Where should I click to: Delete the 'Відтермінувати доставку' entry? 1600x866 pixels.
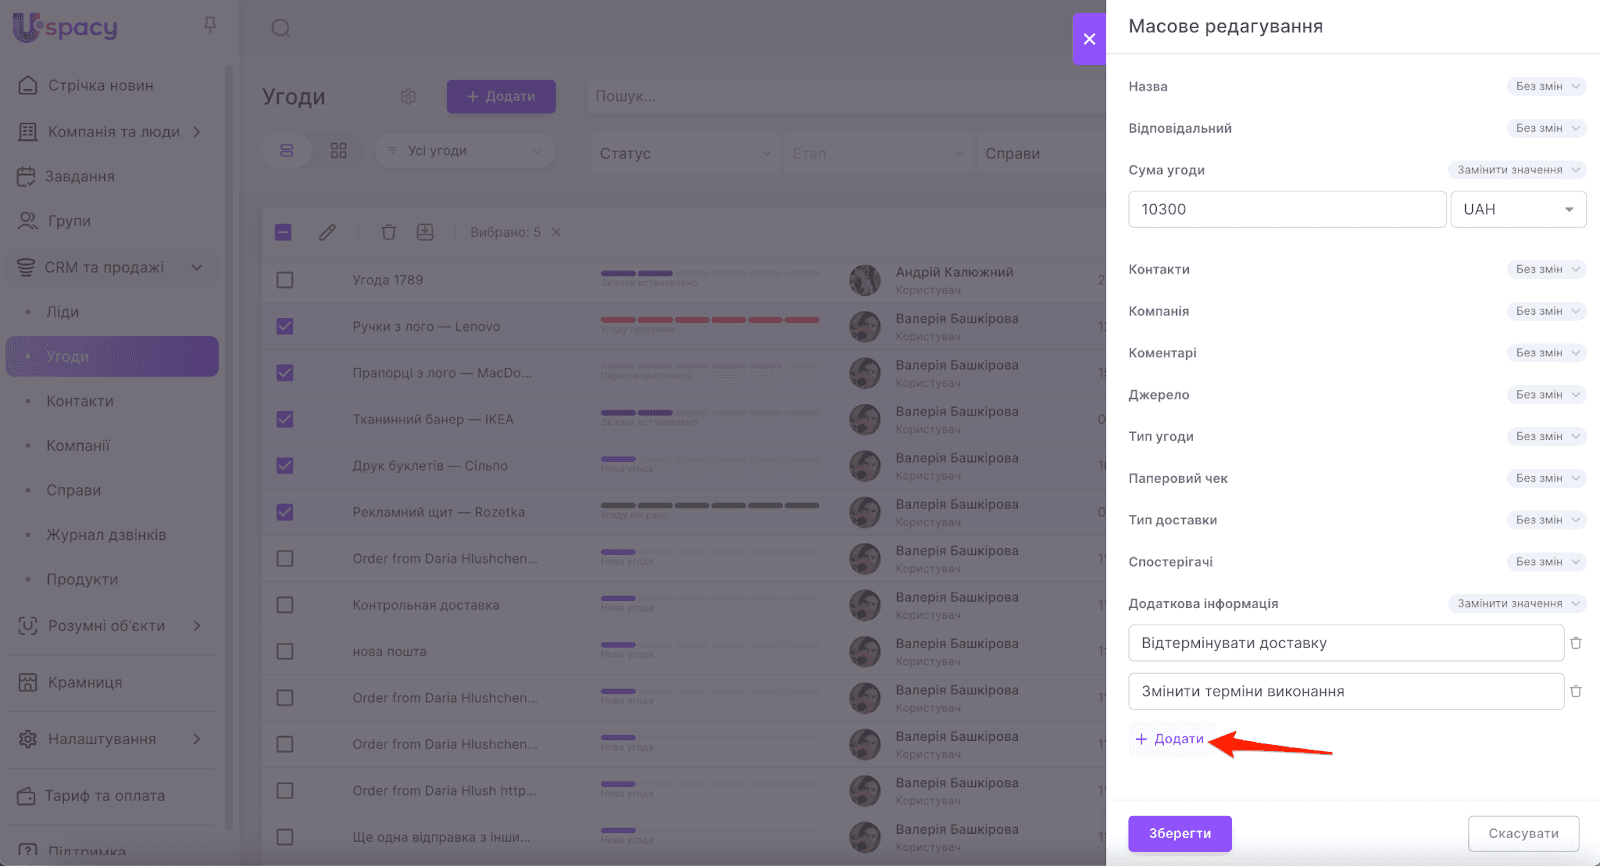1576,643
